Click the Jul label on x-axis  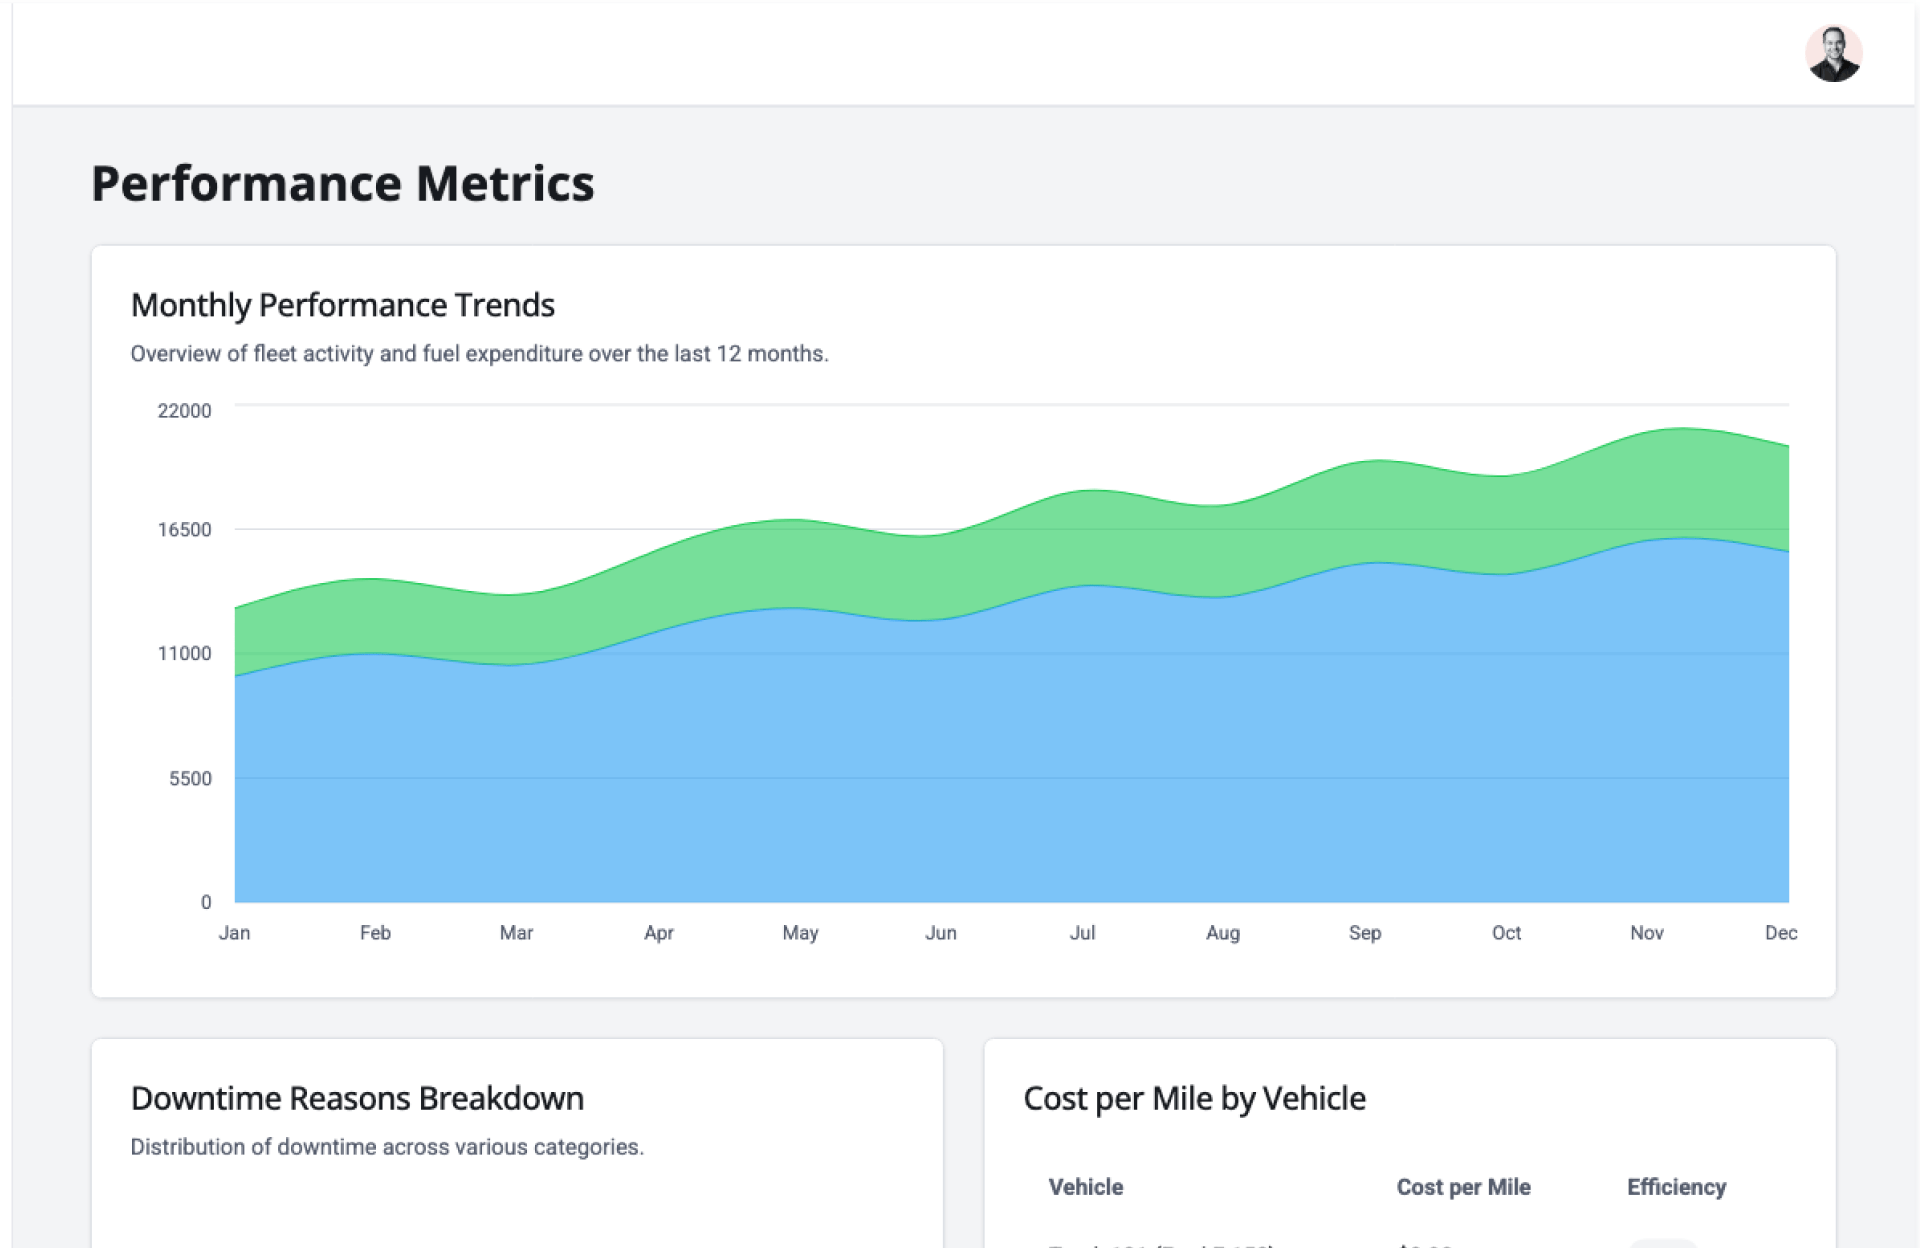[1082, 933]
